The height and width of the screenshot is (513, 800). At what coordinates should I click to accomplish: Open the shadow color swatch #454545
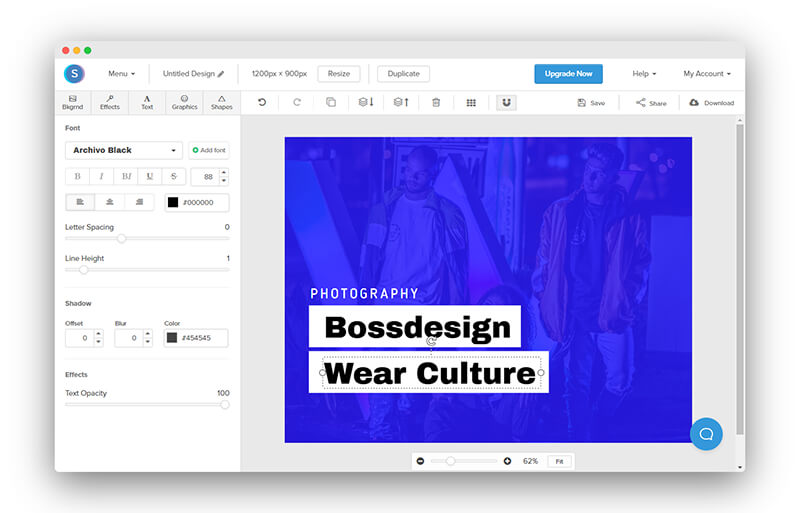point(172,338)
